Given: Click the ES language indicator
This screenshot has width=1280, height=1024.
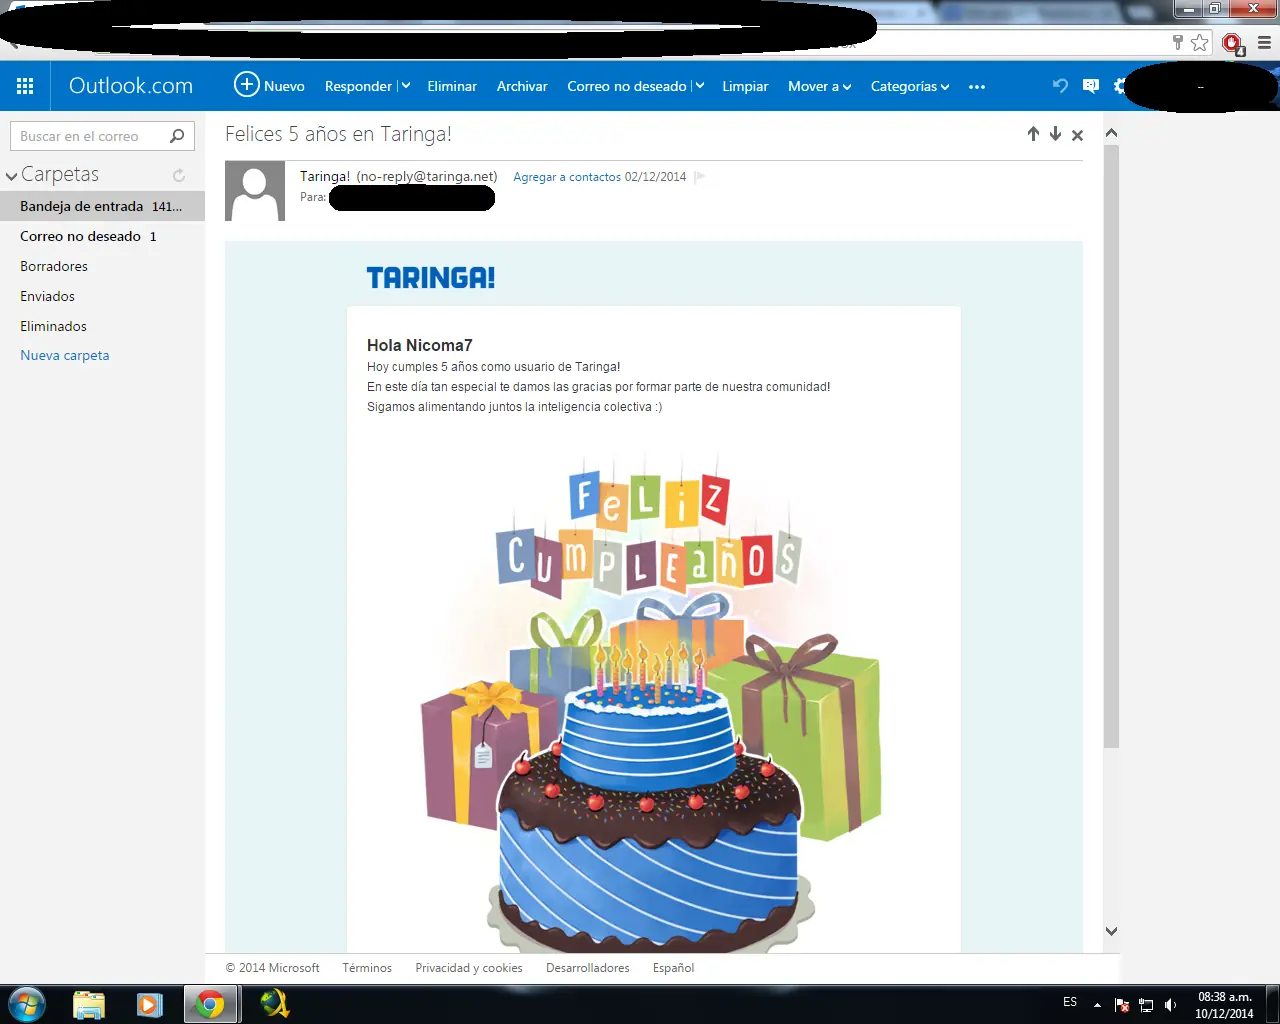Looking at the screenshot, I should pyautogui.click(x=1070, y=1002).
